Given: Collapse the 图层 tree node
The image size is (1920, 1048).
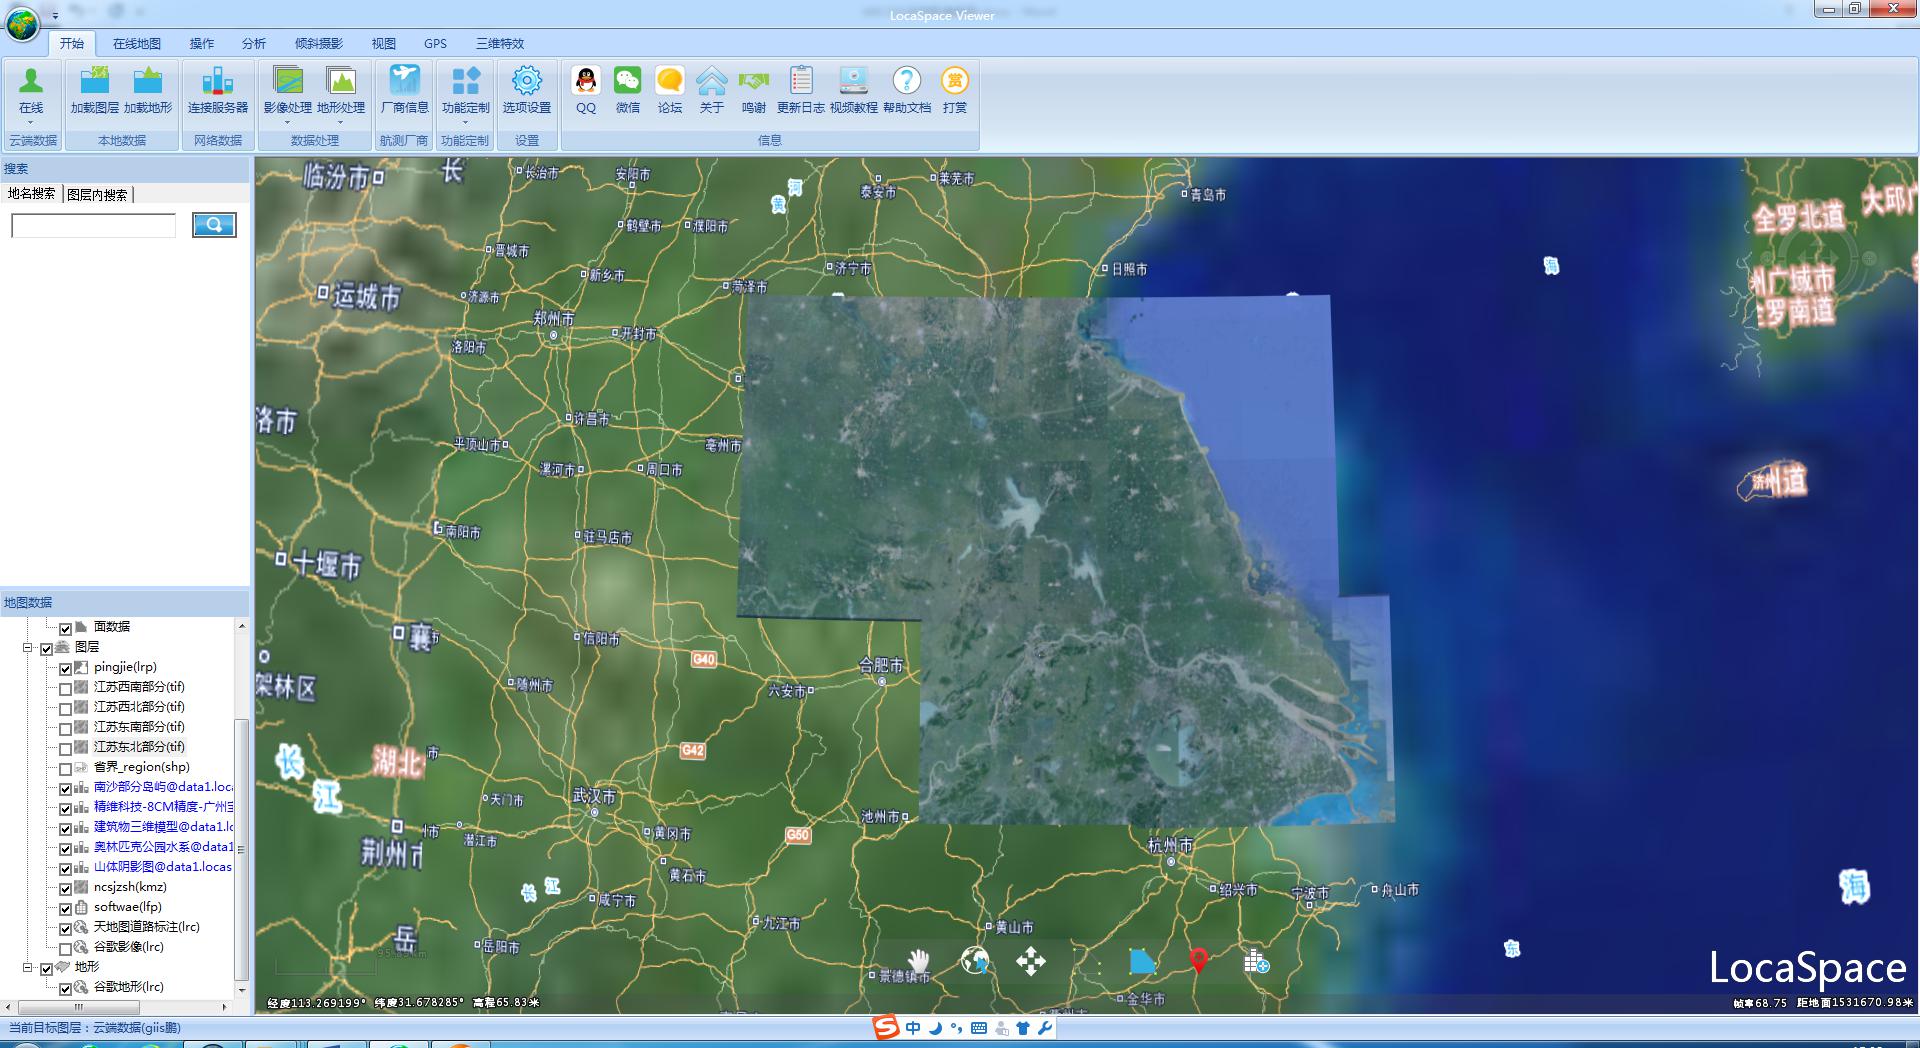Looking at the screenshot, I should tap(28, 648).
